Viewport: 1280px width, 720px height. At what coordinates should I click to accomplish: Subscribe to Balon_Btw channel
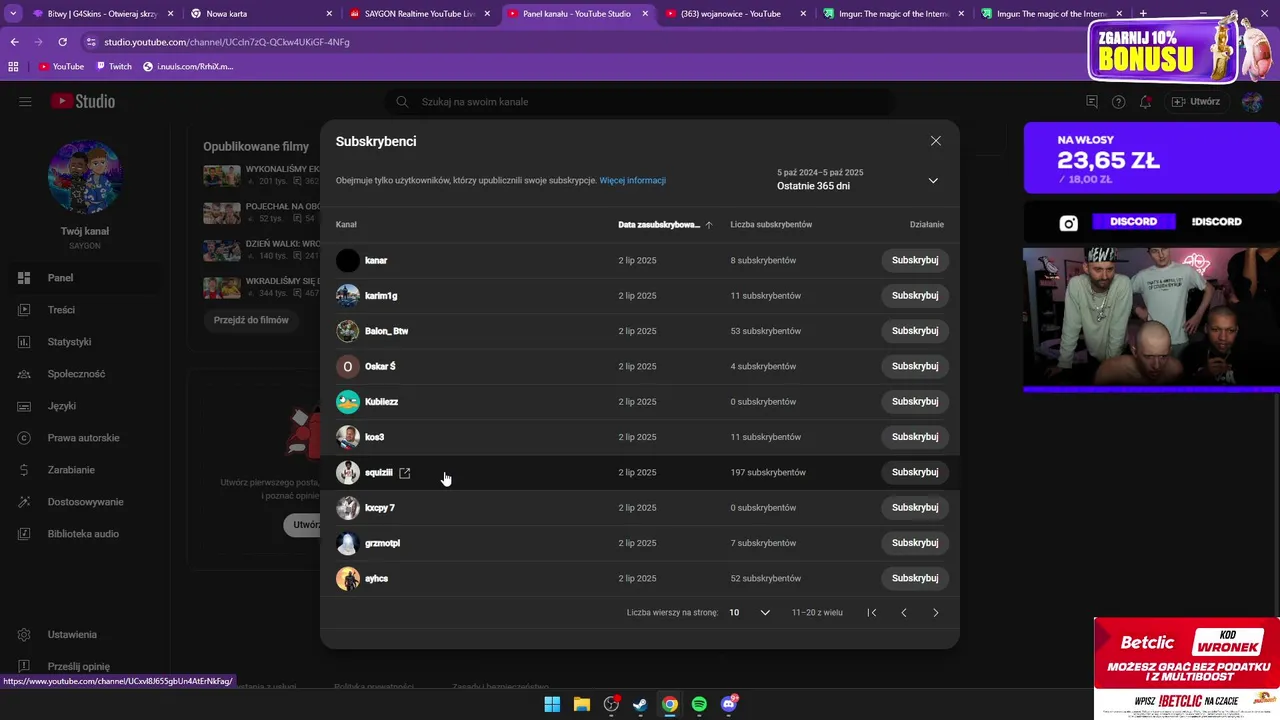(x=915, y=331)
